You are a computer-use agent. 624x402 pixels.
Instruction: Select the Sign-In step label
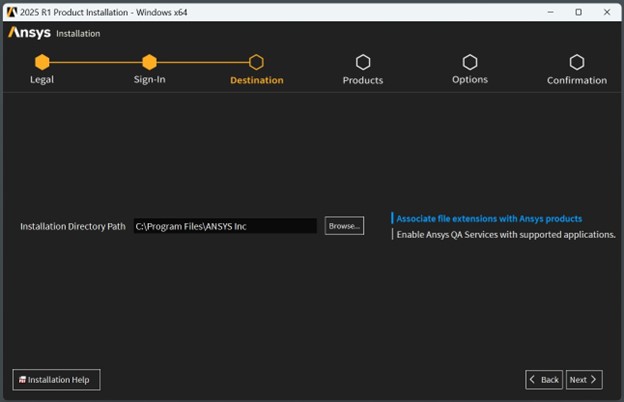click(150, 80)
